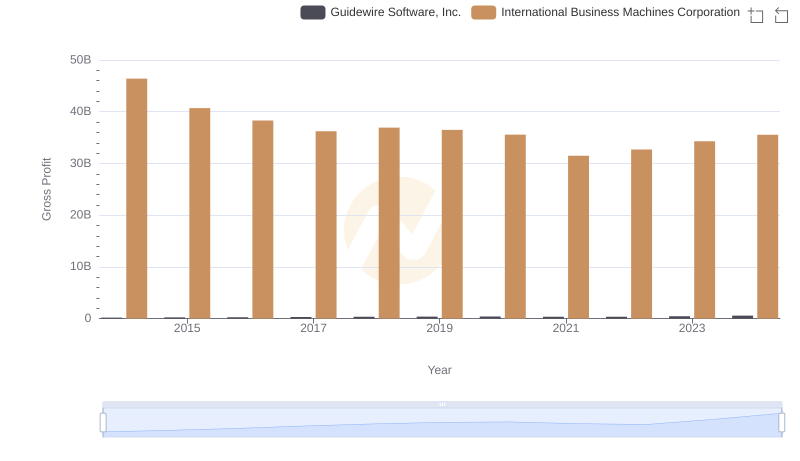Click the 50B y-axis label

(x=81, y=60)
